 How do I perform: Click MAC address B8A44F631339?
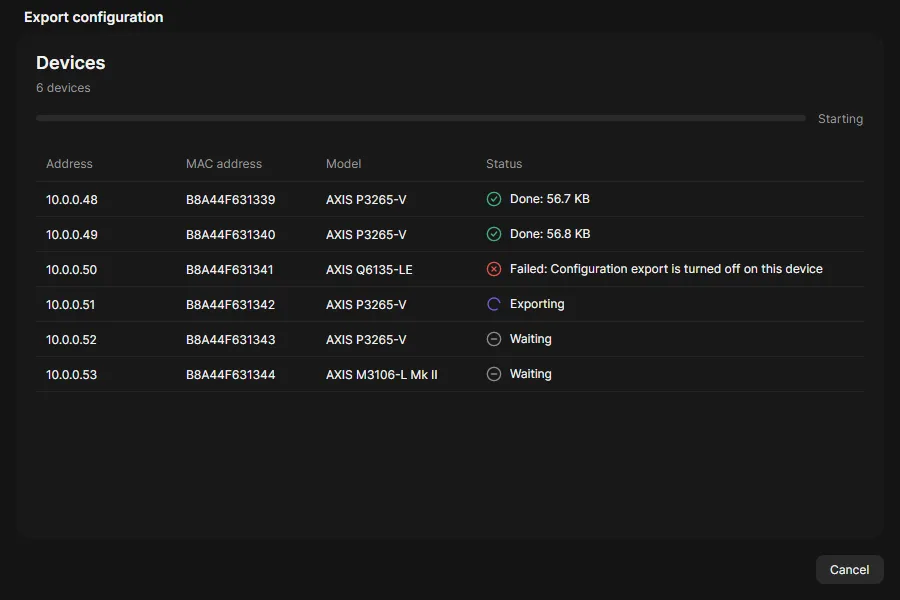(x=231, y=200)
